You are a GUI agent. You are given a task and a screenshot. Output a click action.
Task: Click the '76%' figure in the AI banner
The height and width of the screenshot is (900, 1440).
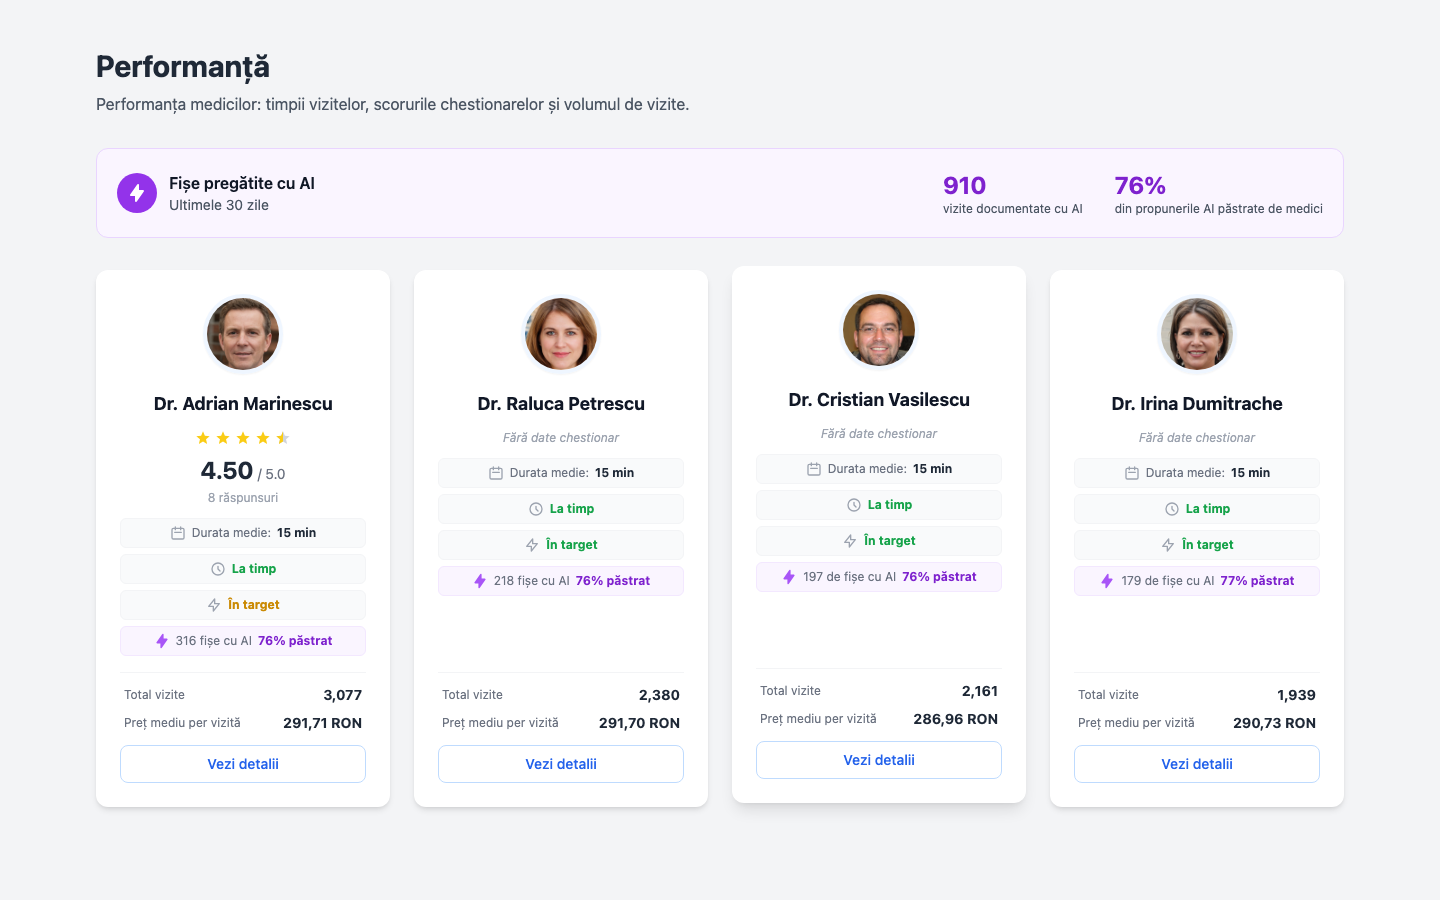click(1140, 185)
